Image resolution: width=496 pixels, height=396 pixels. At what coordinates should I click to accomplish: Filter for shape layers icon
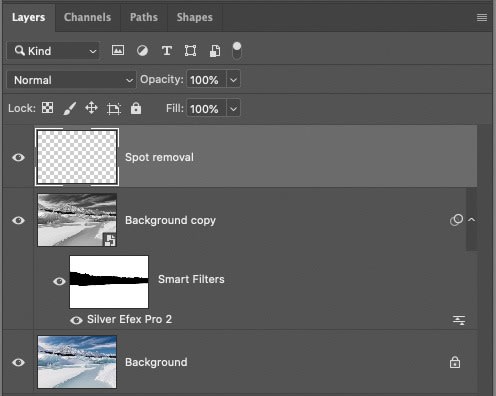[x=190, y=51]
